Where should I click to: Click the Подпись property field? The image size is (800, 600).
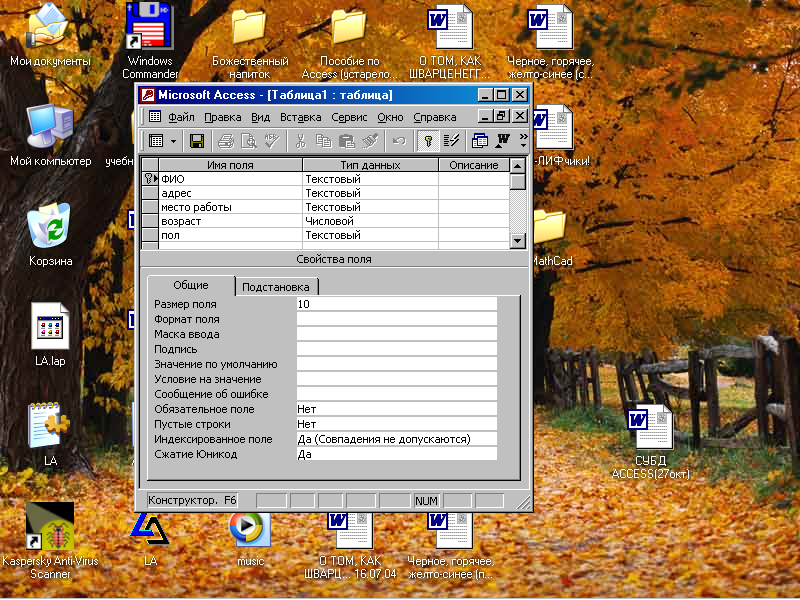pos(396,349)
